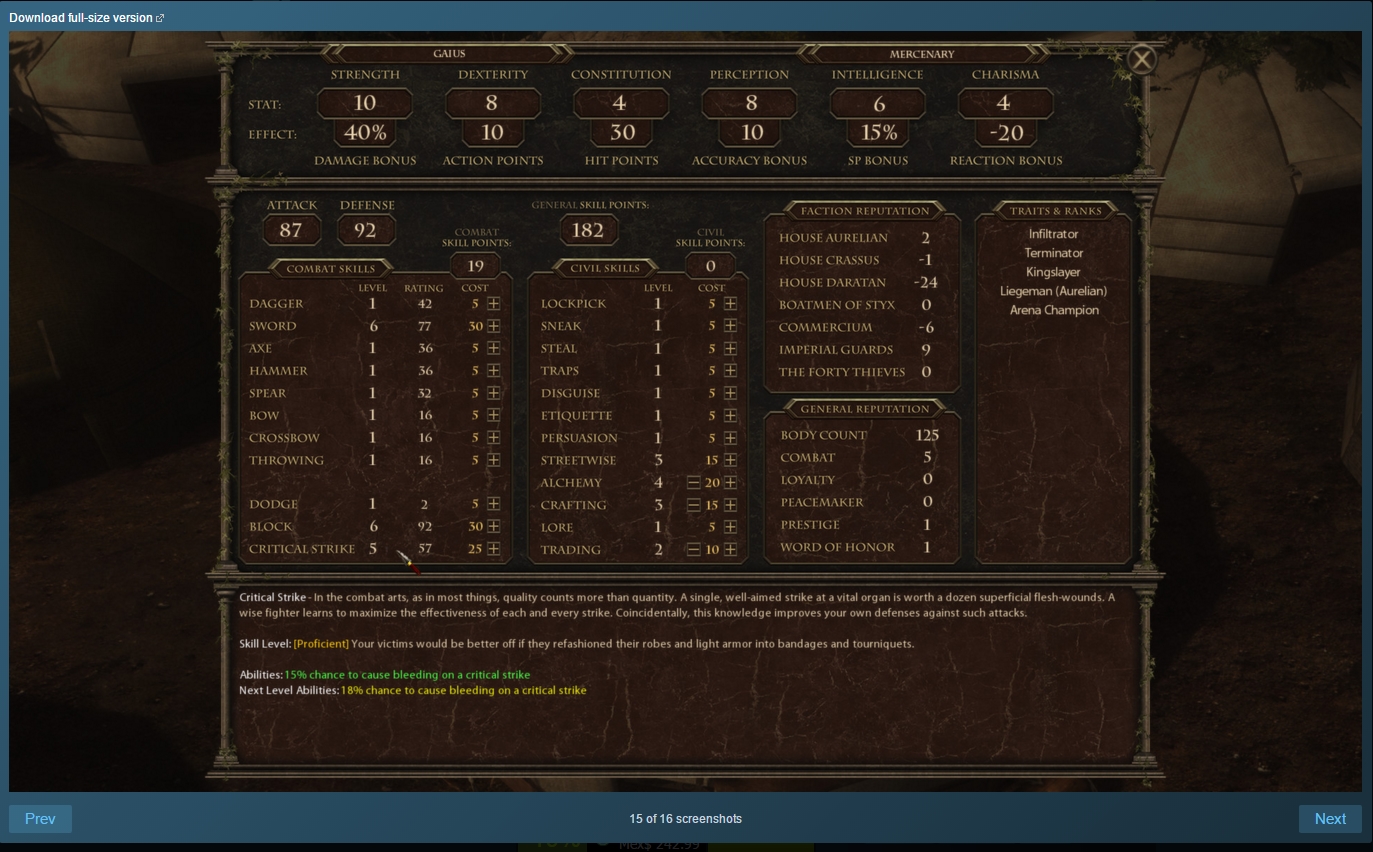Screen dimensions: 1373x852
Task: Go to the next screenshot with Next
Action: (1330, 818)
